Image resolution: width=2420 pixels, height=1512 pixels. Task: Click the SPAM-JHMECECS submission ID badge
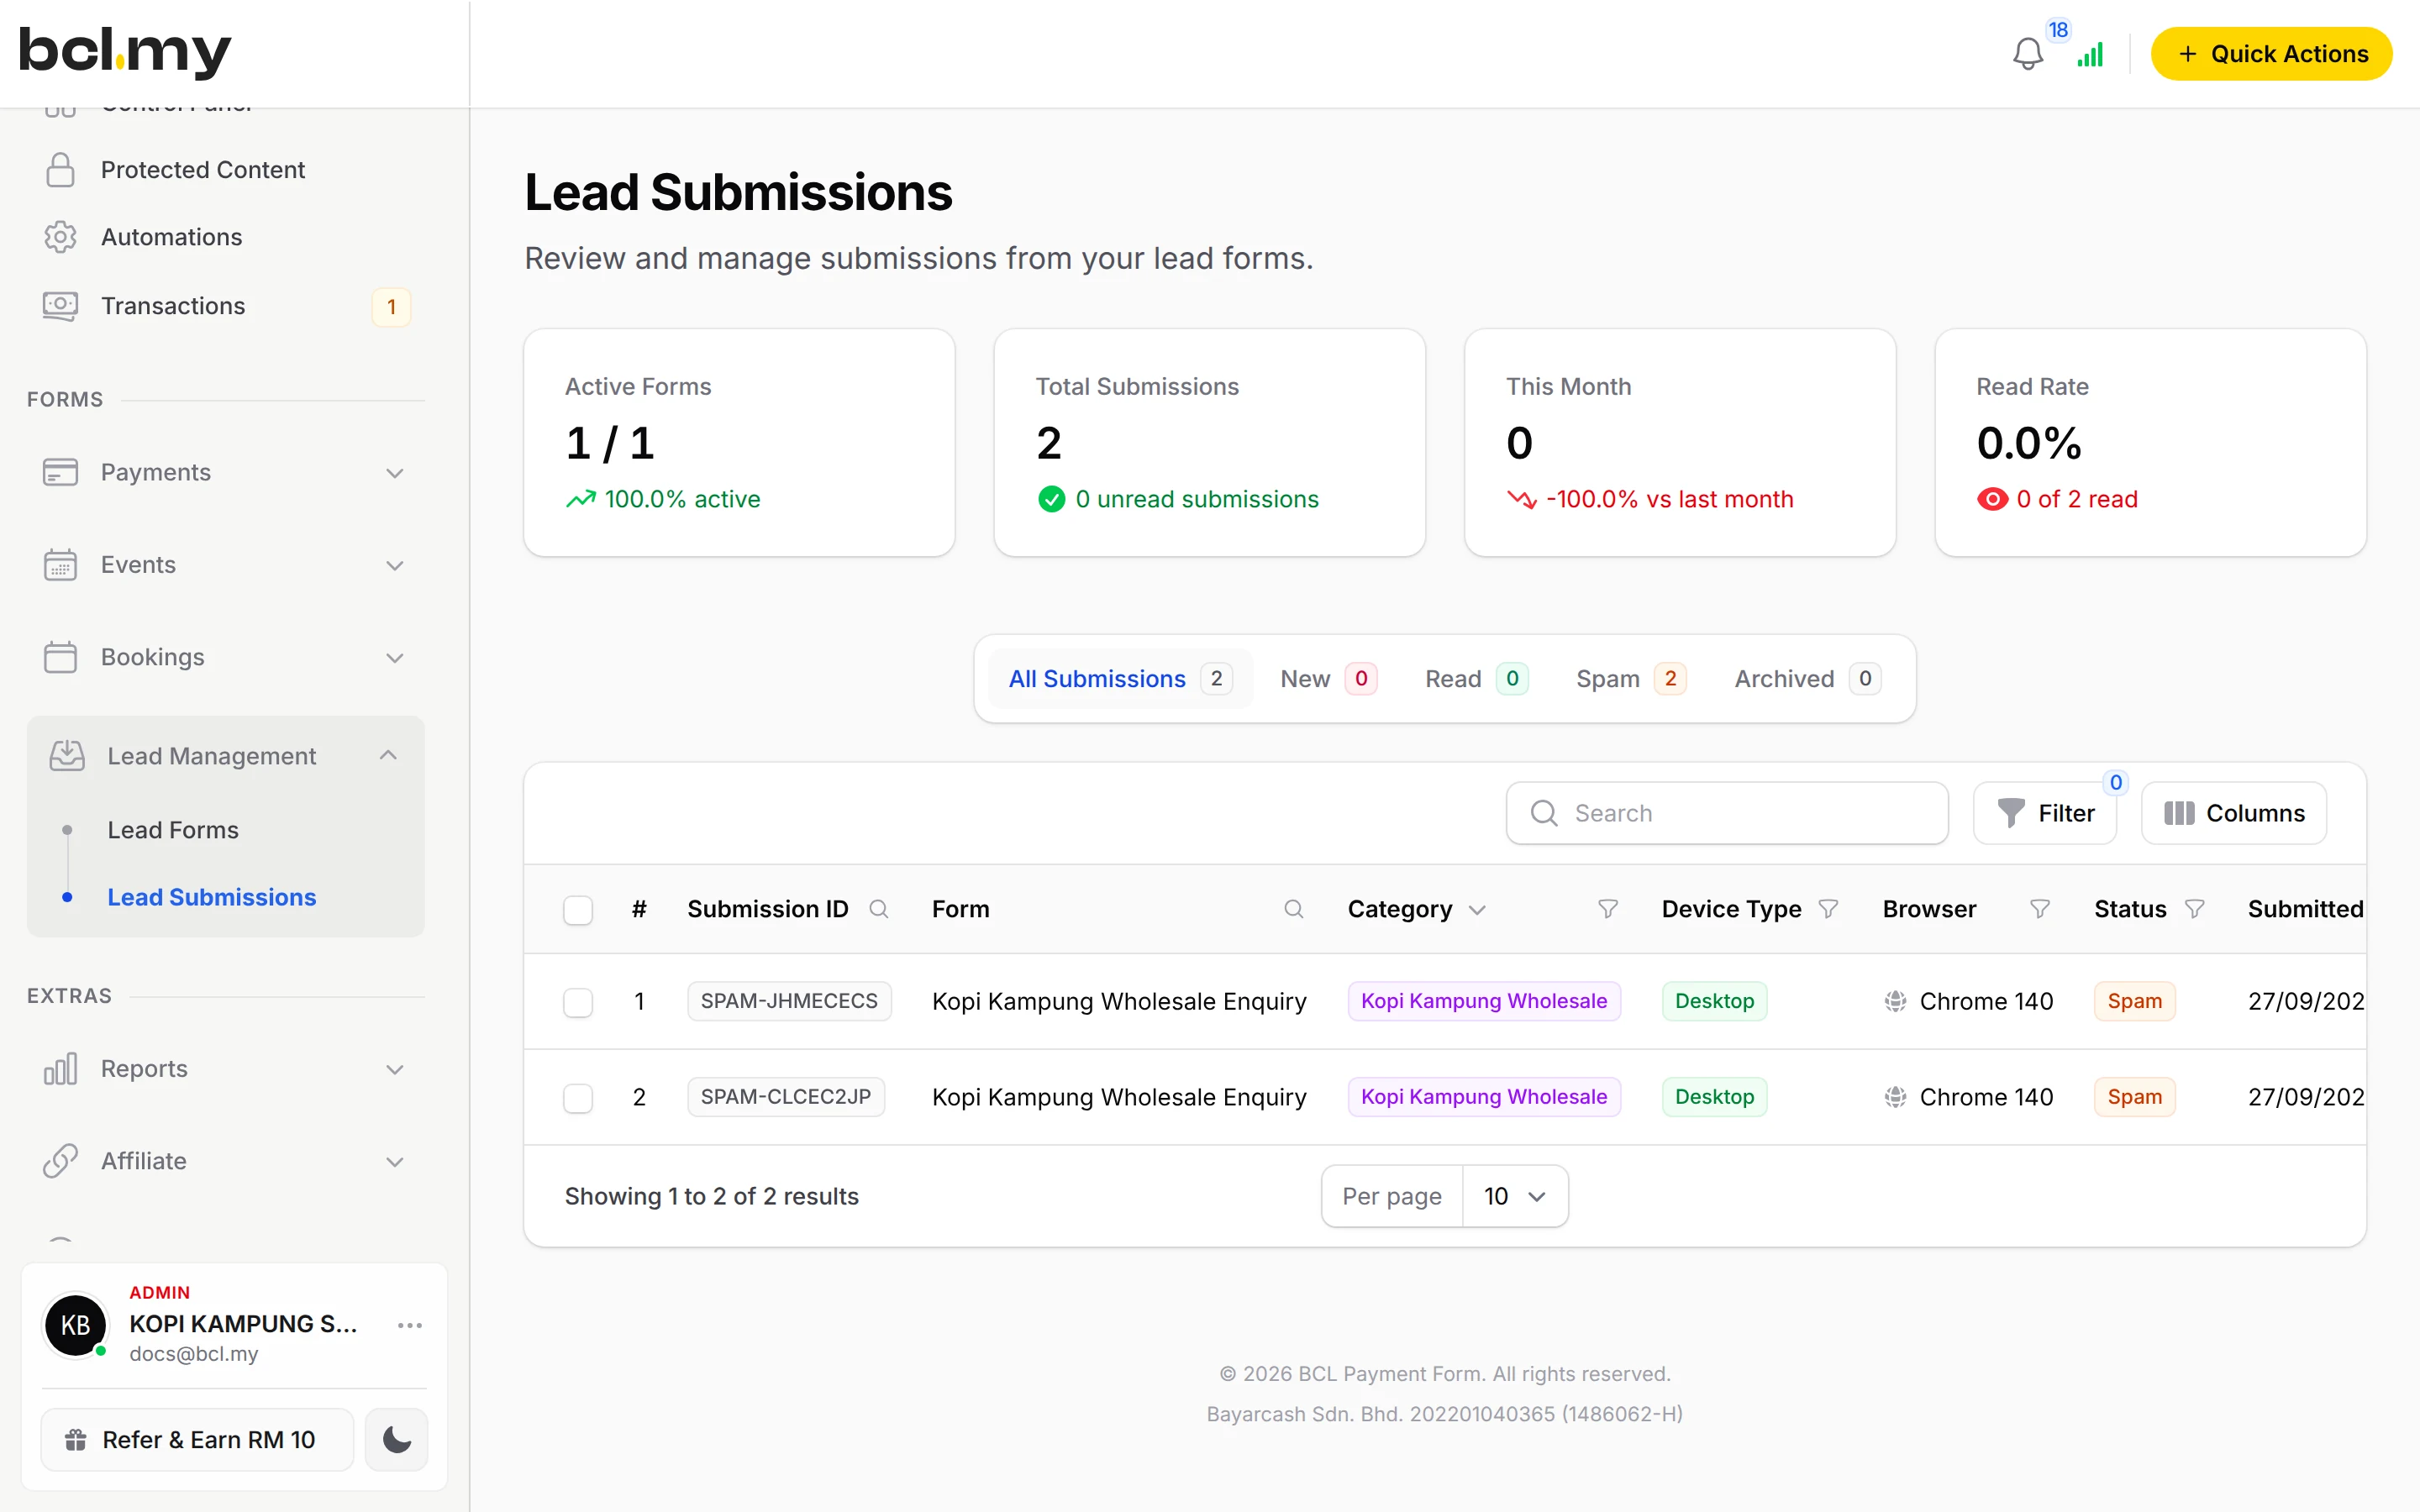pyautogui.click(x=789, y=1001)
